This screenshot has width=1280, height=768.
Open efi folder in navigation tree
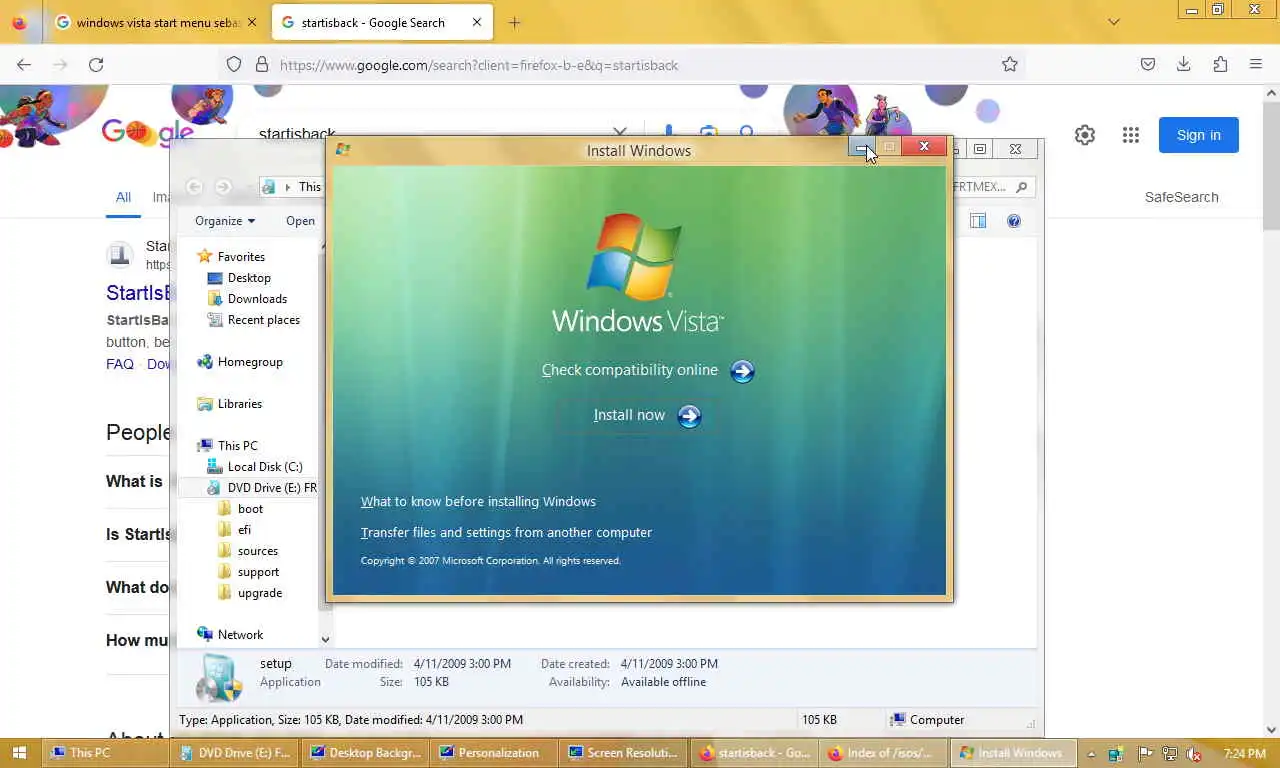244,530
